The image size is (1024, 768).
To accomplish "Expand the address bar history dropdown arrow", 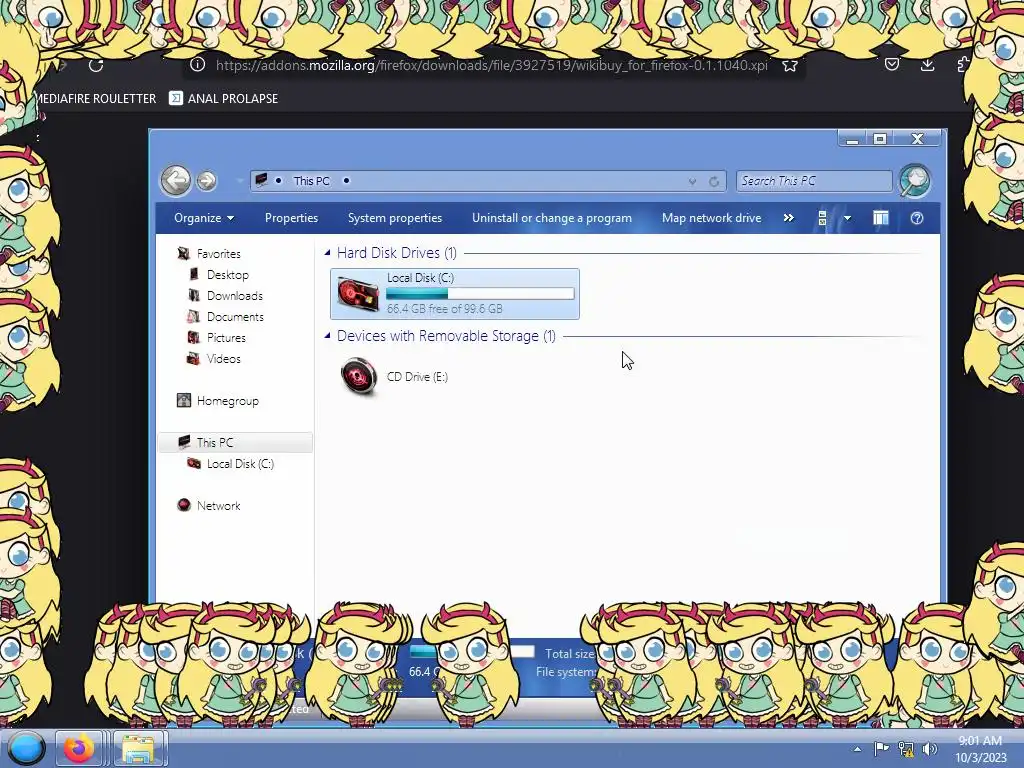I will tap(692, 182).
